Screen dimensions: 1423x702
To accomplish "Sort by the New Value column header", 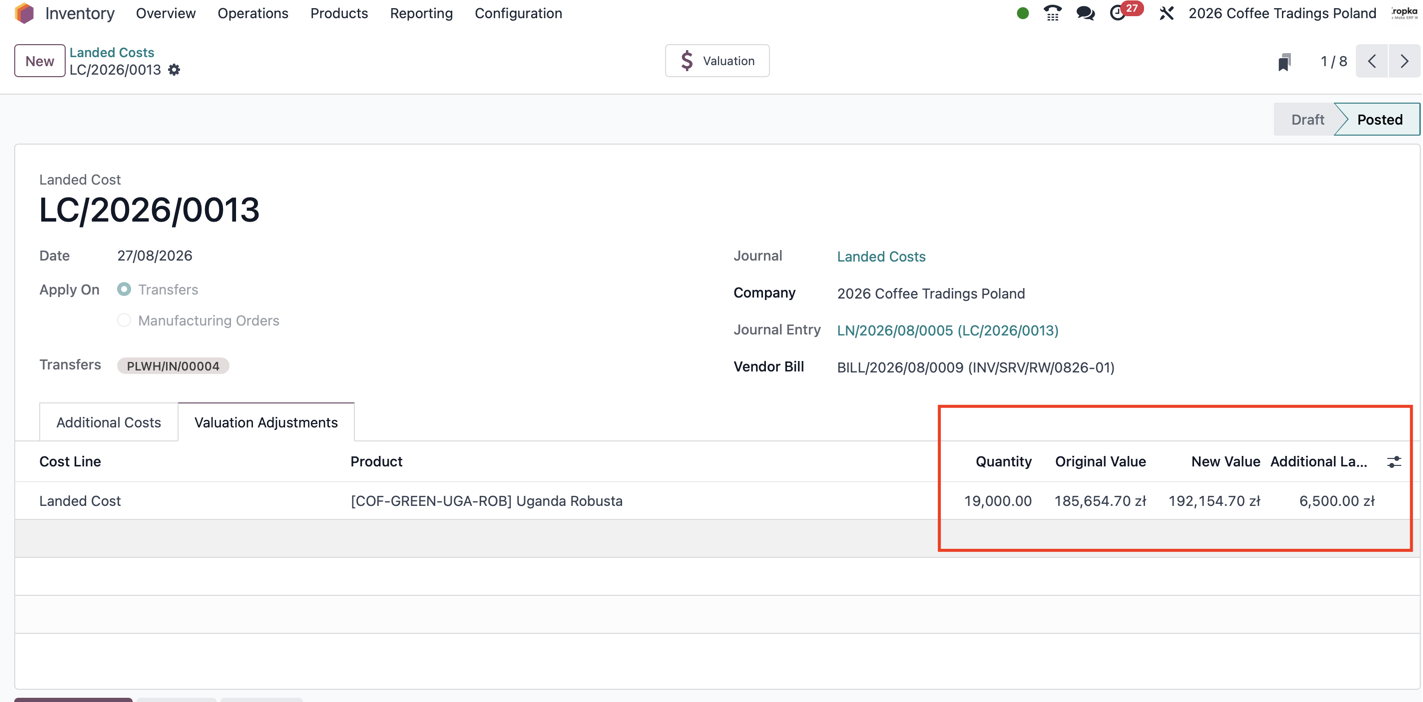I will [1225, 462].
